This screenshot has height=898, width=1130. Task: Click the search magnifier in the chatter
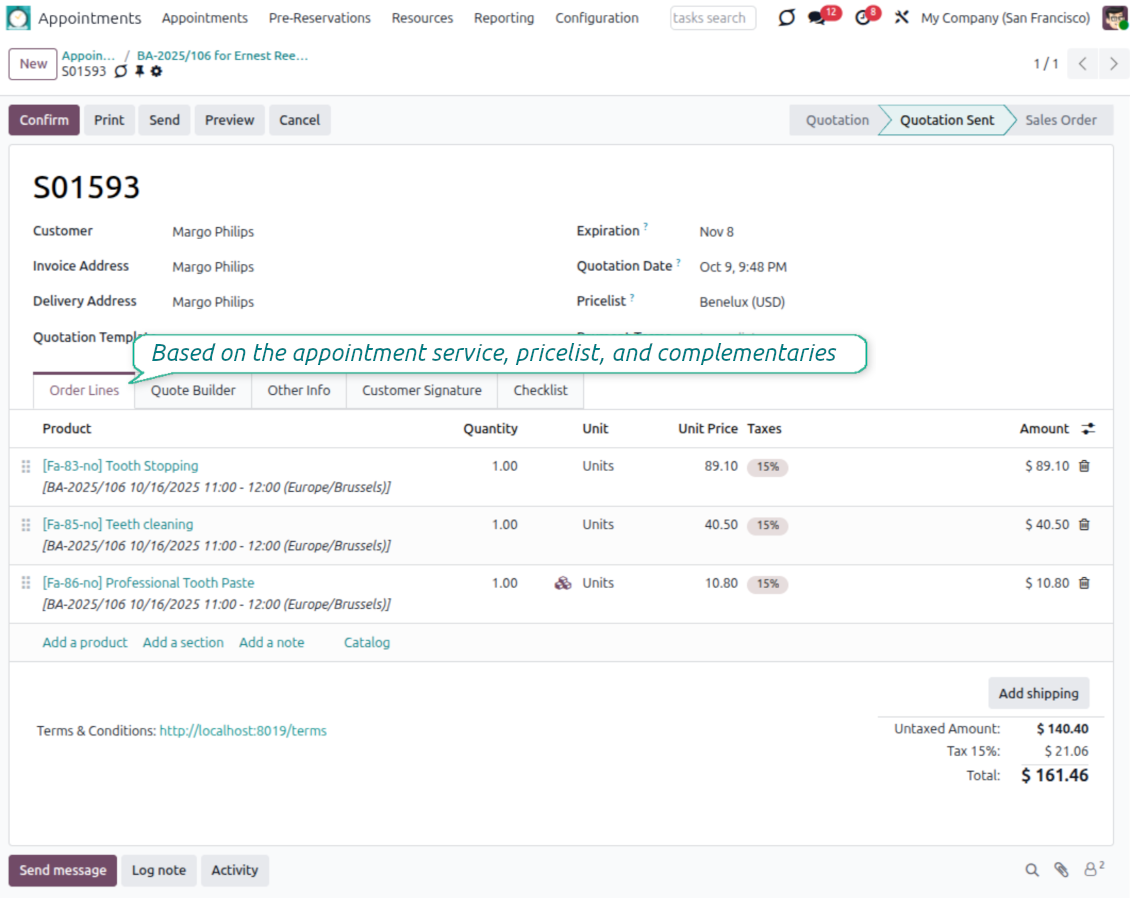(1032, 870)
